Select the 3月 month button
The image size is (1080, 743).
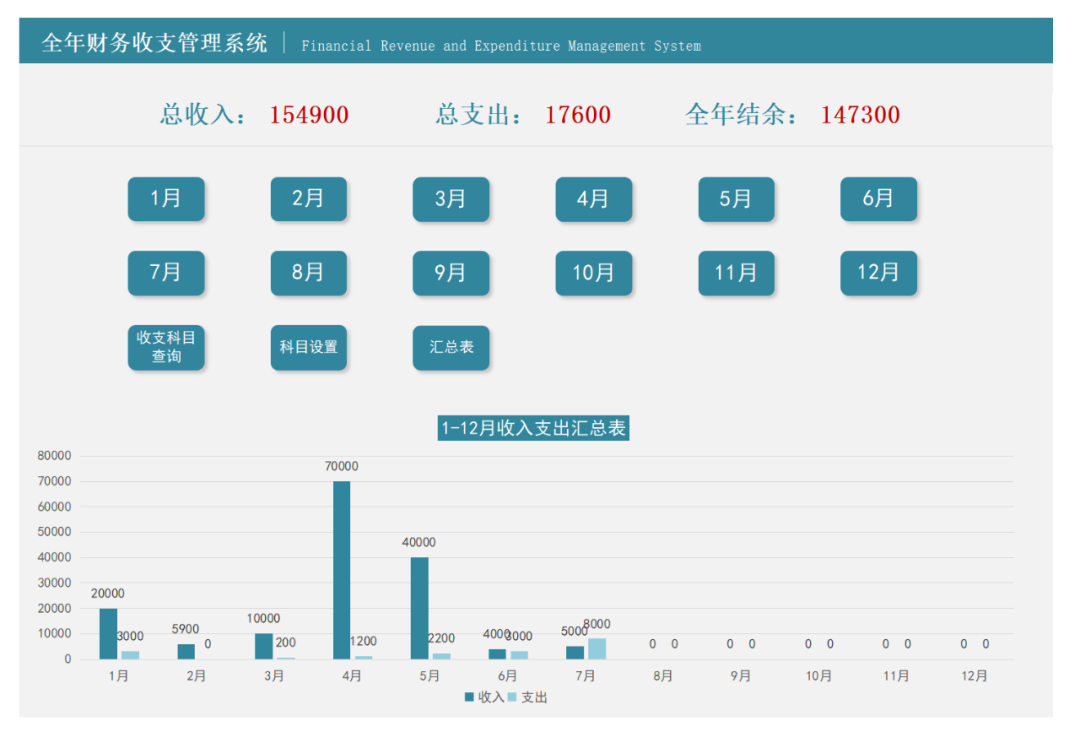pyautogui.click(x=451, y=199)
